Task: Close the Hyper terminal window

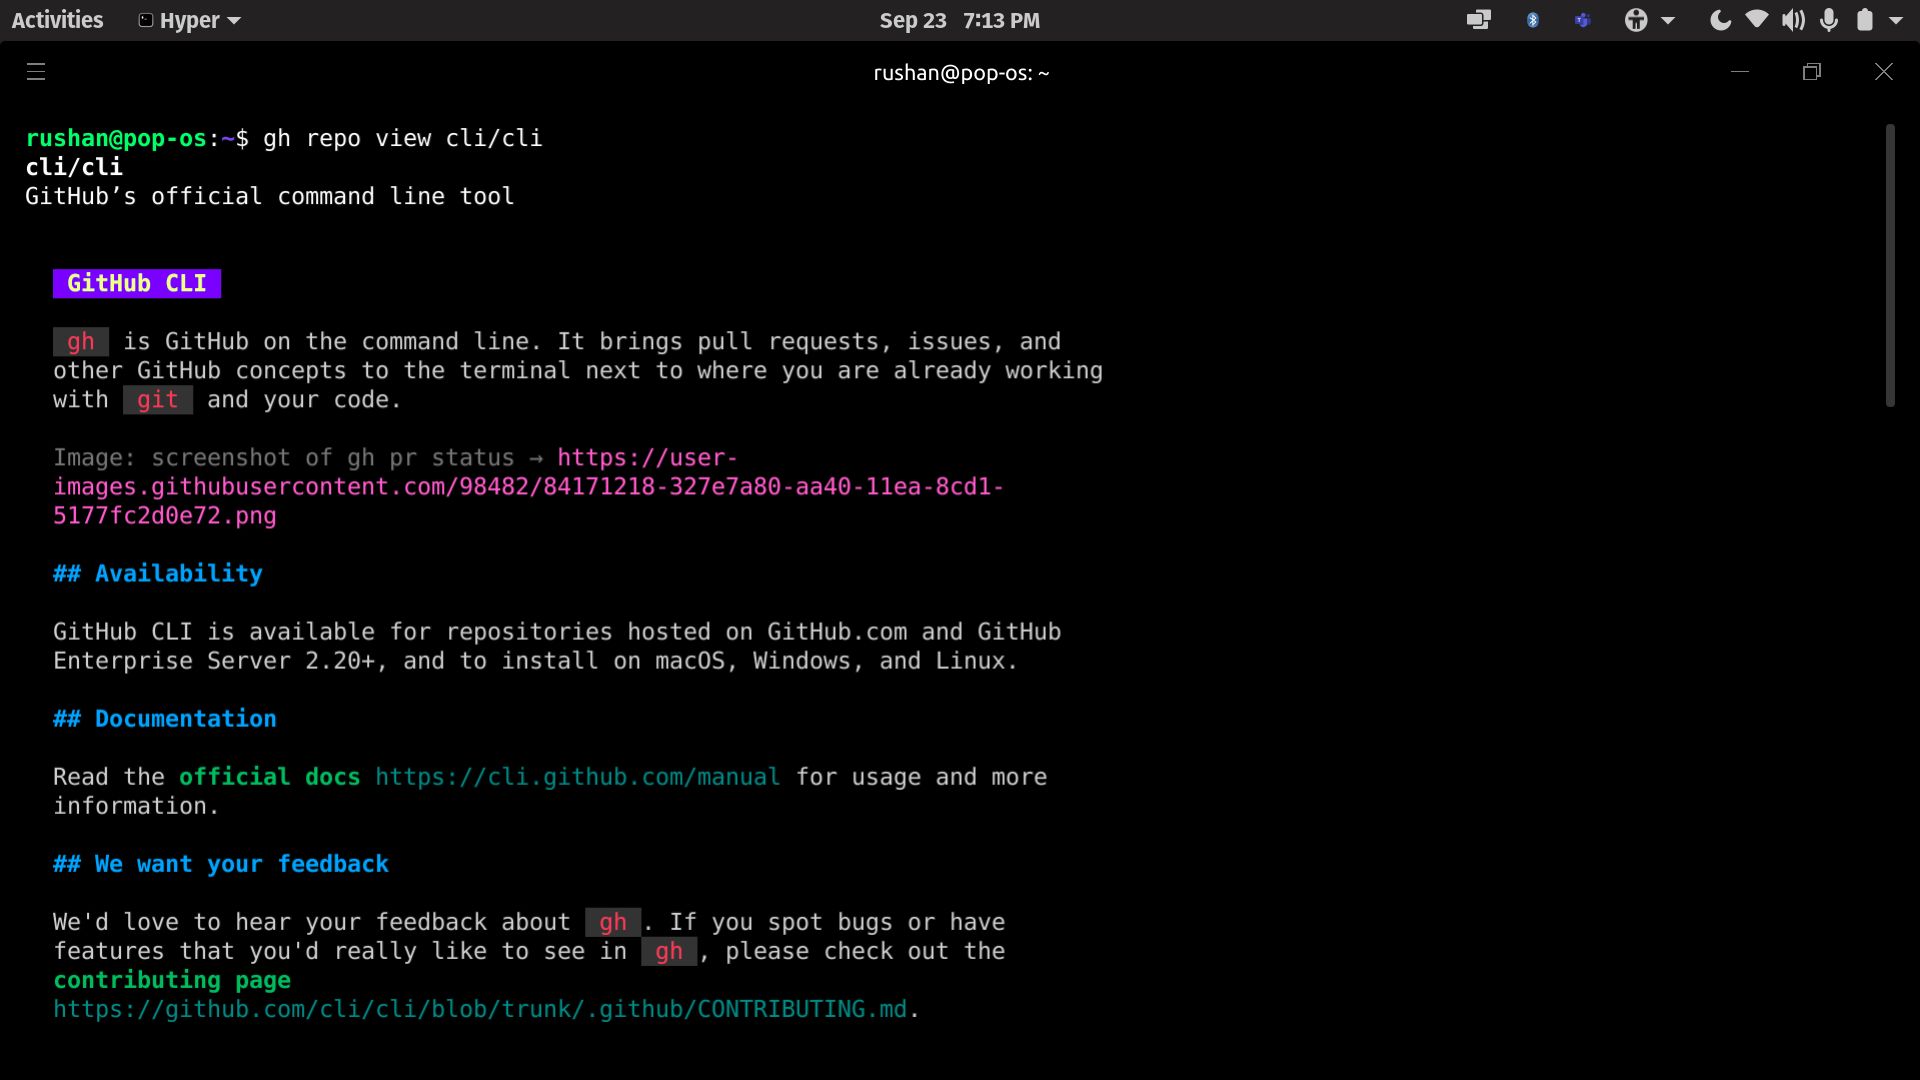Action: 1884,72
